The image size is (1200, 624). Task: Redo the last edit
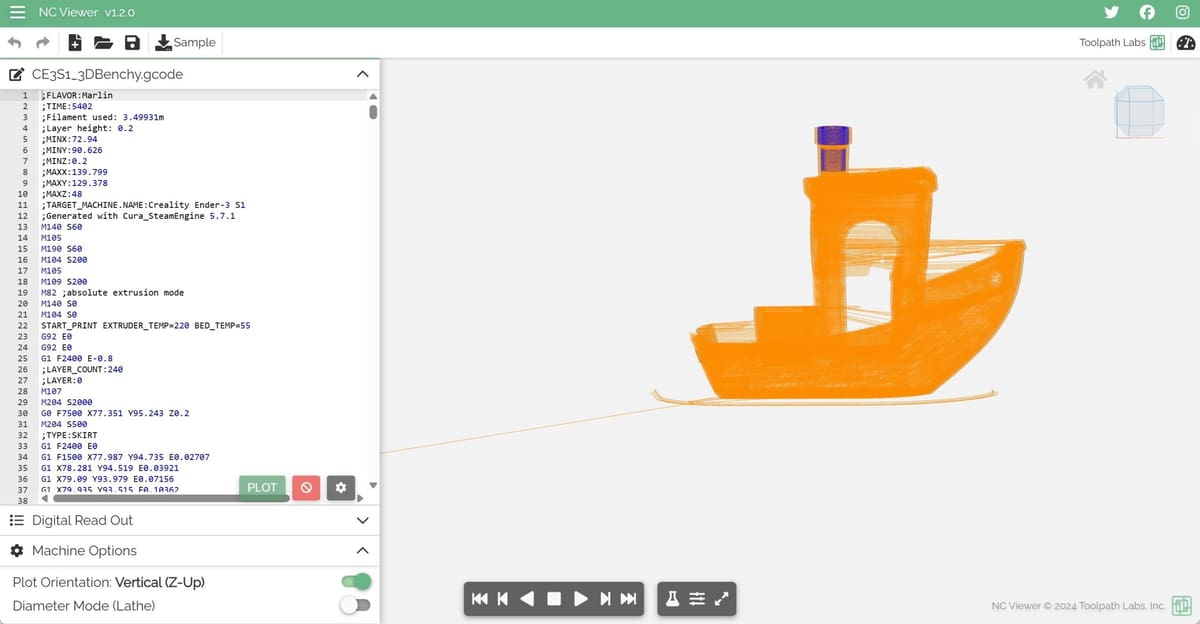[42, 42]
